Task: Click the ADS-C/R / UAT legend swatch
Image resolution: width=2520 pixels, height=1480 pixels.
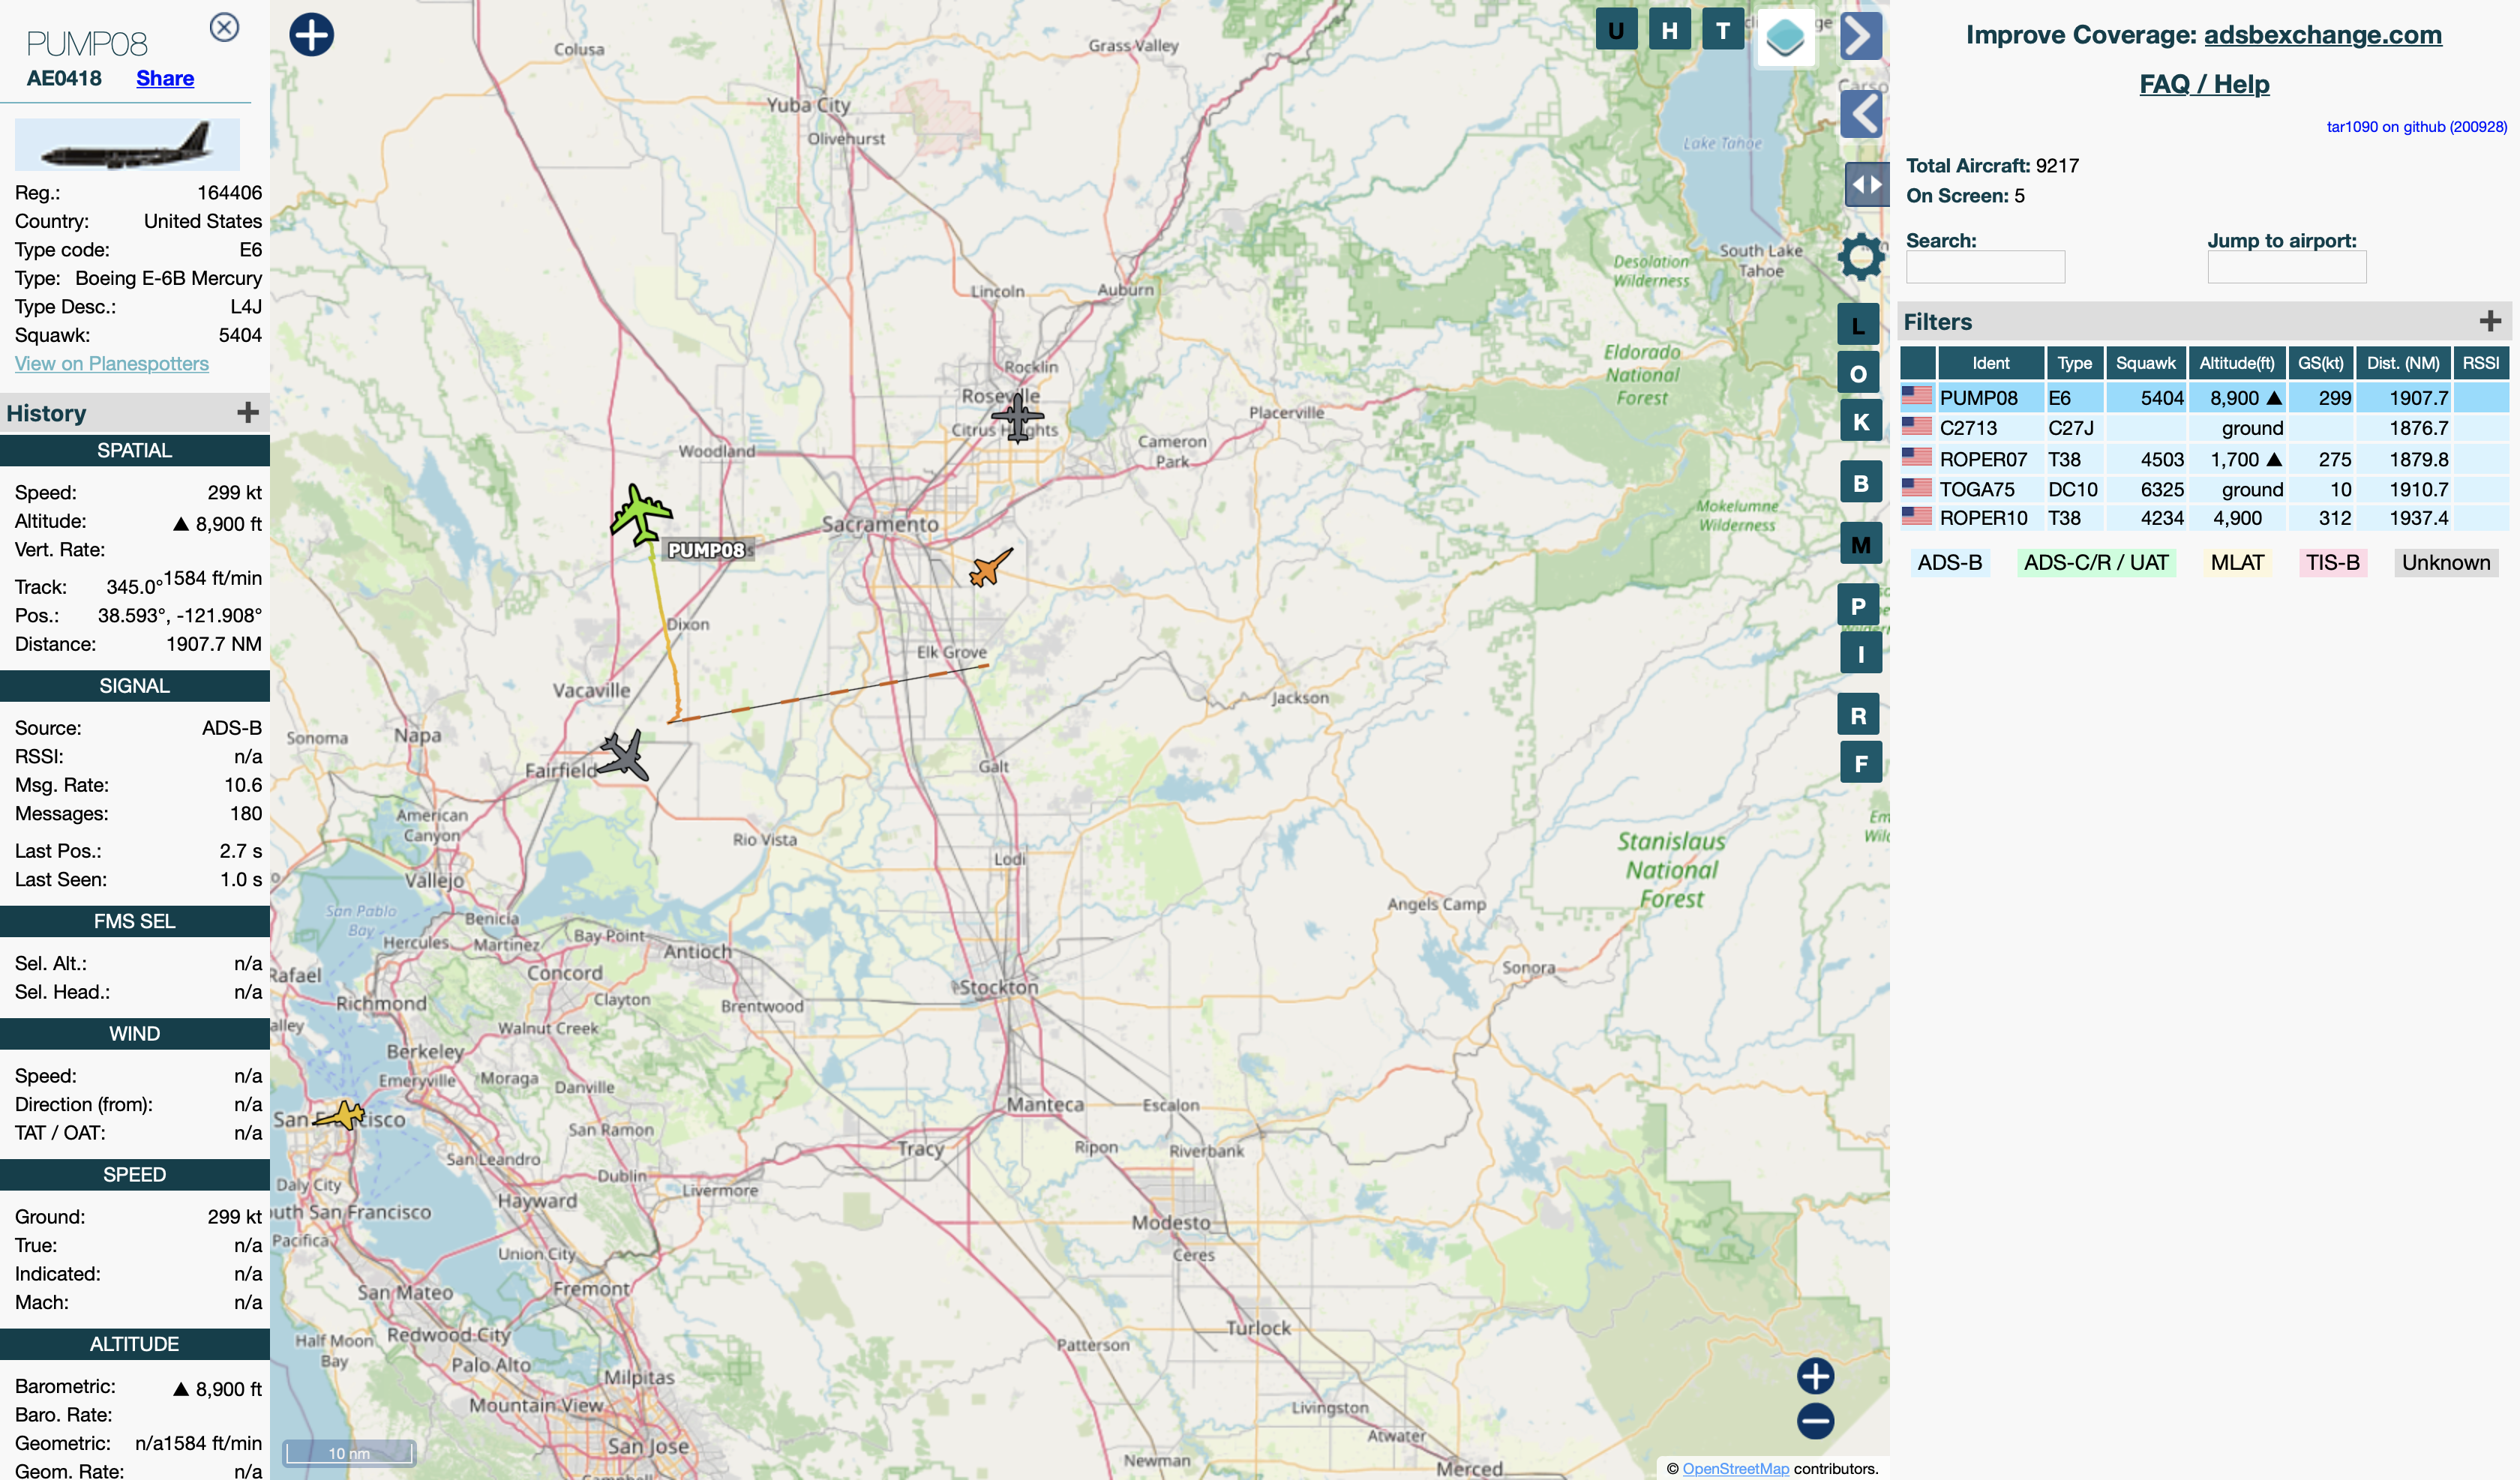Action: pyautogui.click(x=2096, y=563)
